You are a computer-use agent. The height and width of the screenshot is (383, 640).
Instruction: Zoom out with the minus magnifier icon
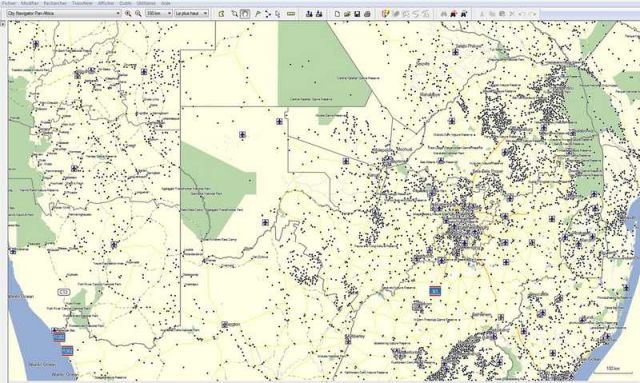pyautogui.click(x=138, y=13)
